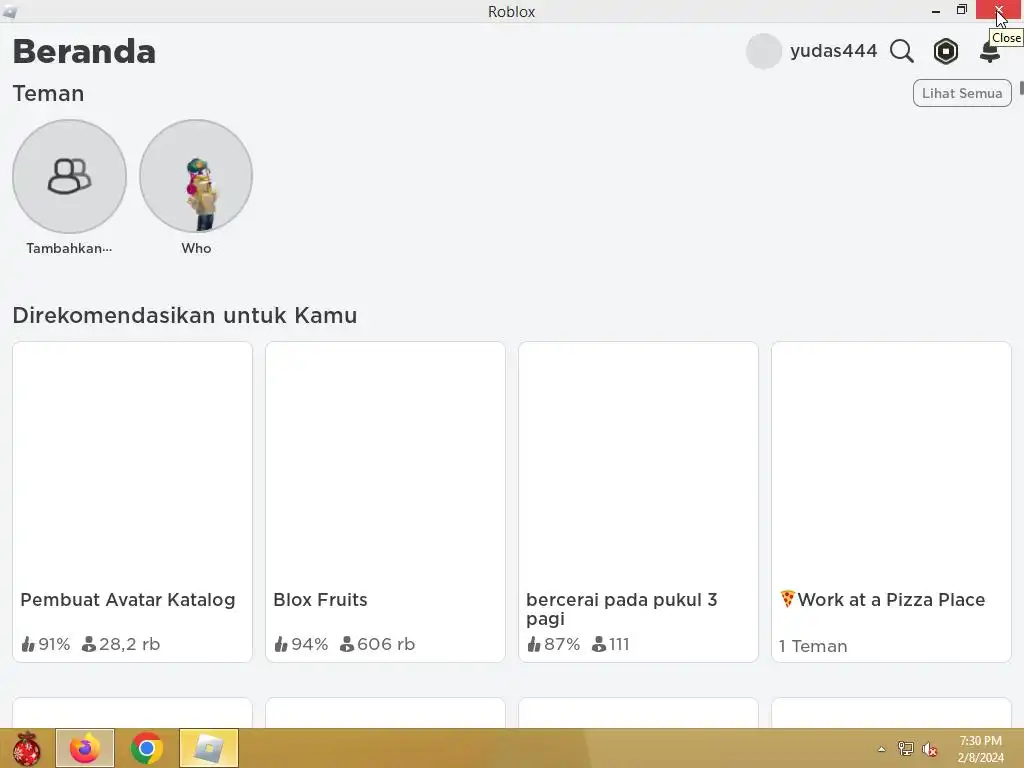Click the Teman section heading
Screen dimensions: 1024x768
48,93
